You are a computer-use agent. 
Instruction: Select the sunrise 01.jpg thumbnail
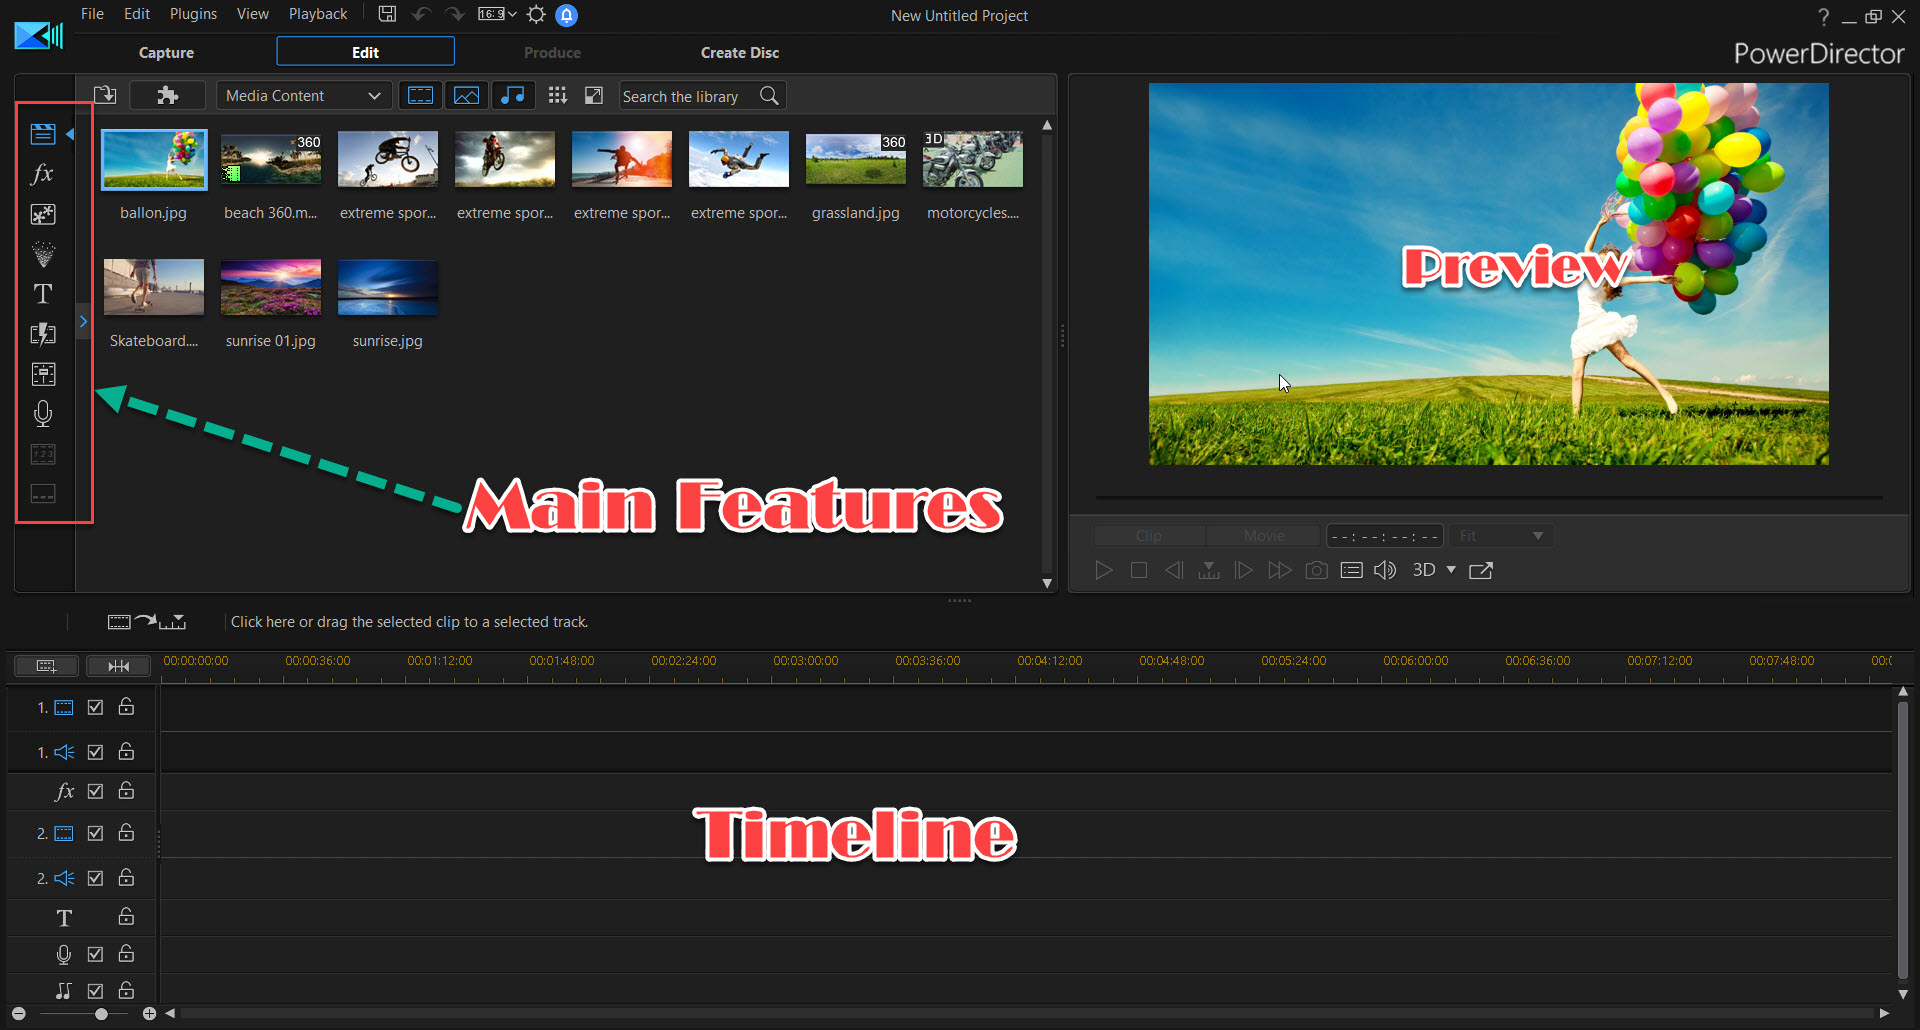click(x=270, y=288)
